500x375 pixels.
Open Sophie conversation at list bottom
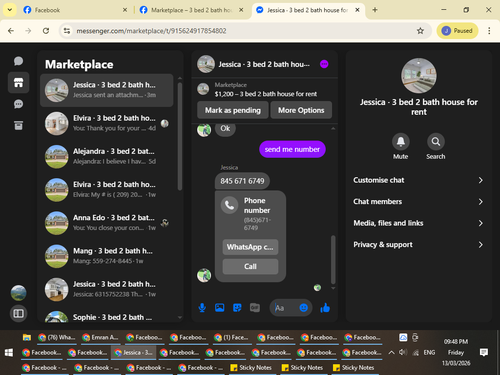(x=107, y=315)
